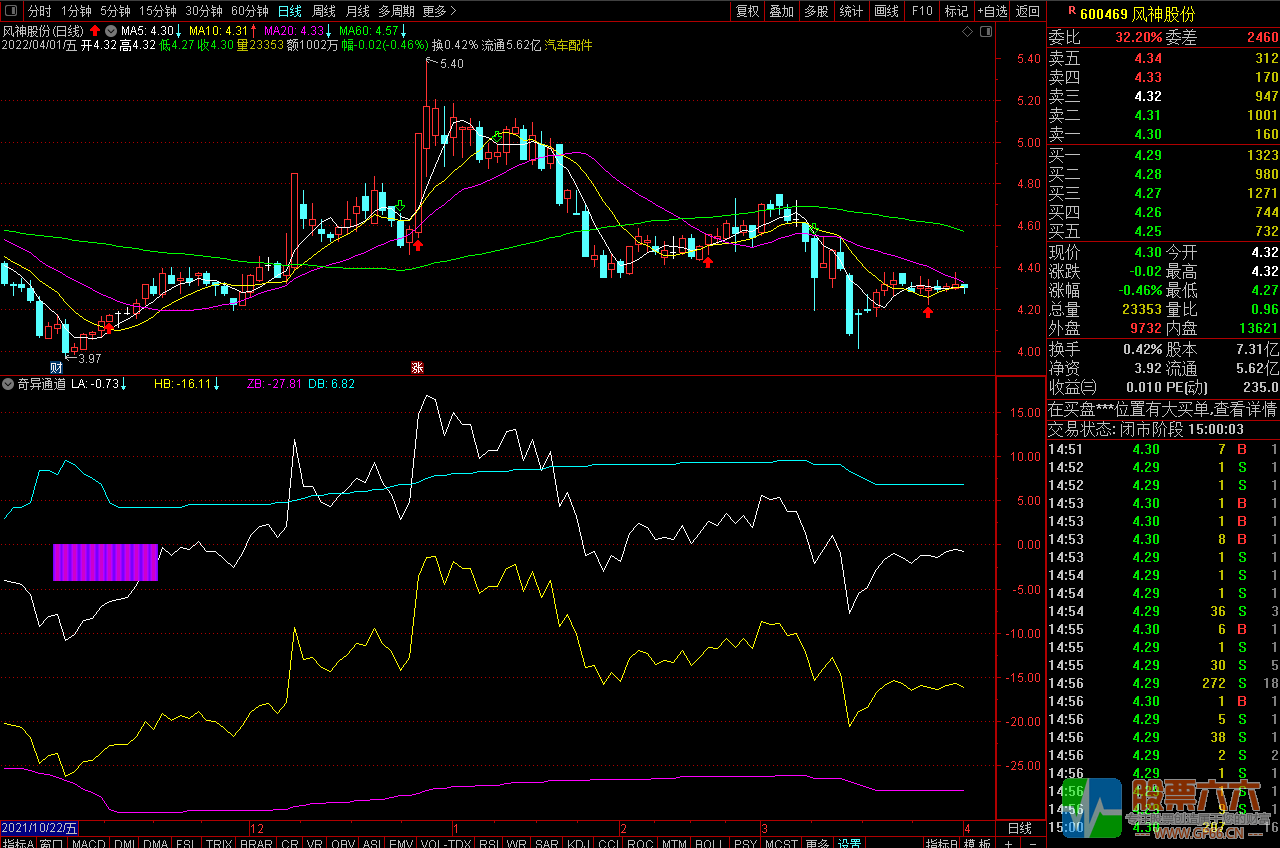Select the 月线 monthly tab

tap(357, 11)
